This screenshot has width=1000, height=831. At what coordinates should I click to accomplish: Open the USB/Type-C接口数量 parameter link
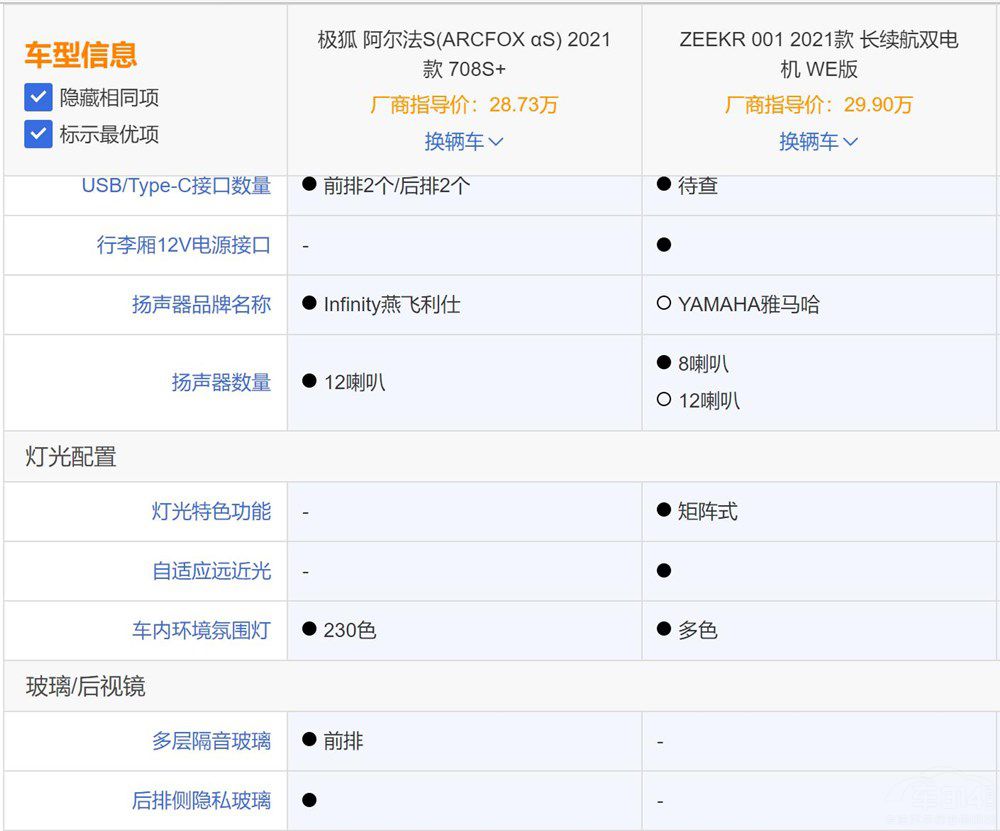(176, 186)
